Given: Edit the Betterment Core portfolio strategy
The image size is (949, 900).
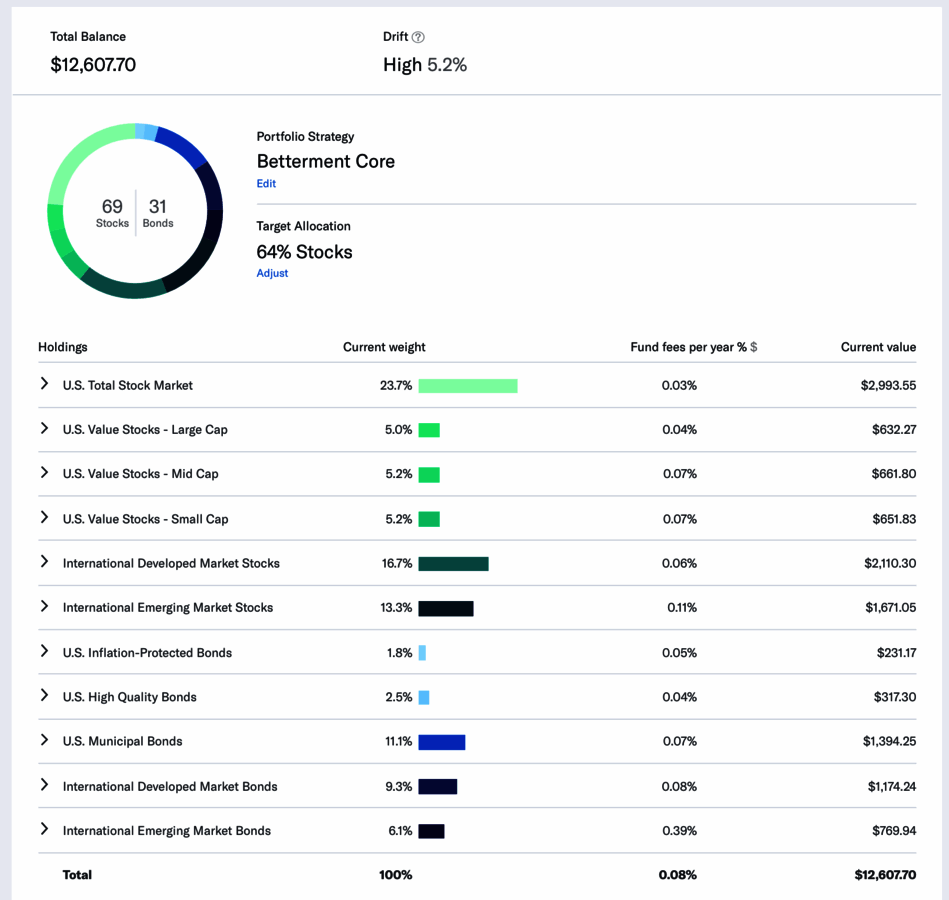Looking at the screenshot, I should (x=266, y=184).
